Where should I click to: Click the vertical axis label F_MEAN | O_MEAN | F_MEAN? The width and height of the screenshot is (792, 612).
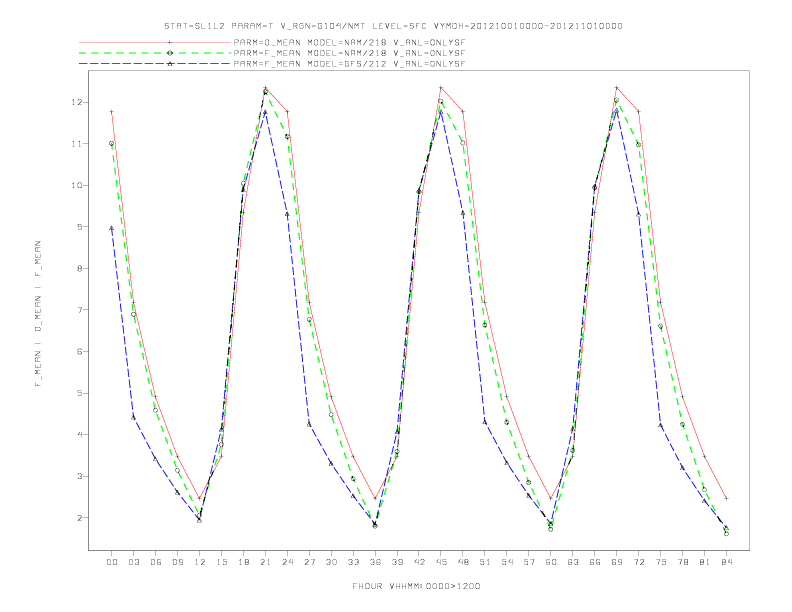[x=38, y=314]
